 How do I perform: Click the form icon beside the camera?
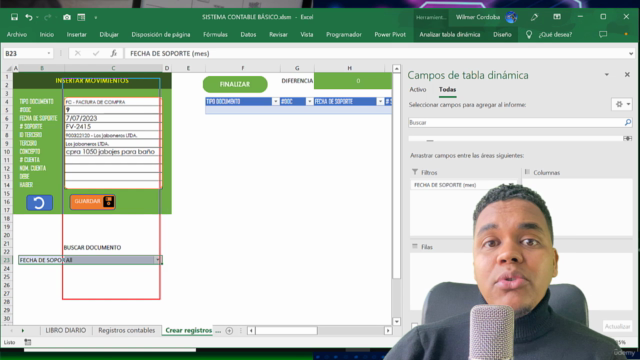[81, 17]
